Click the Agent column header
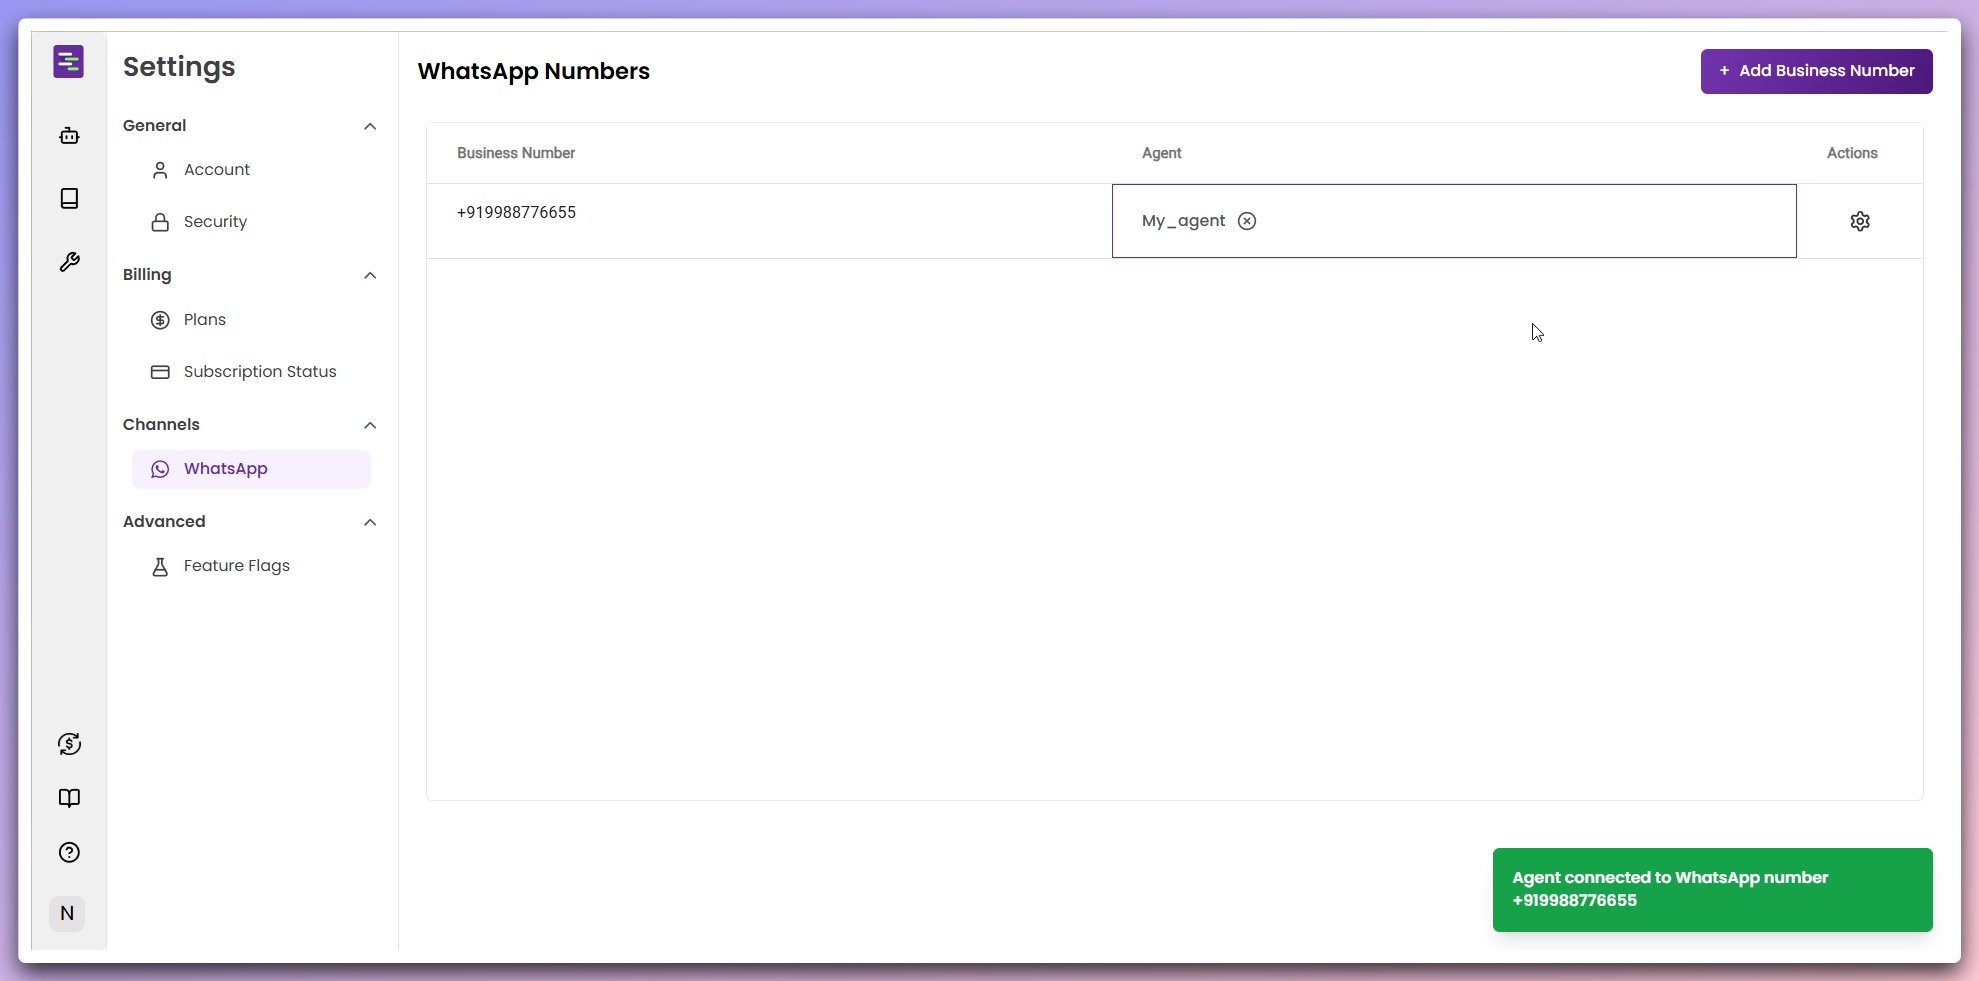Viewport: 1979px width, 981px height. tap(1161, 153)
